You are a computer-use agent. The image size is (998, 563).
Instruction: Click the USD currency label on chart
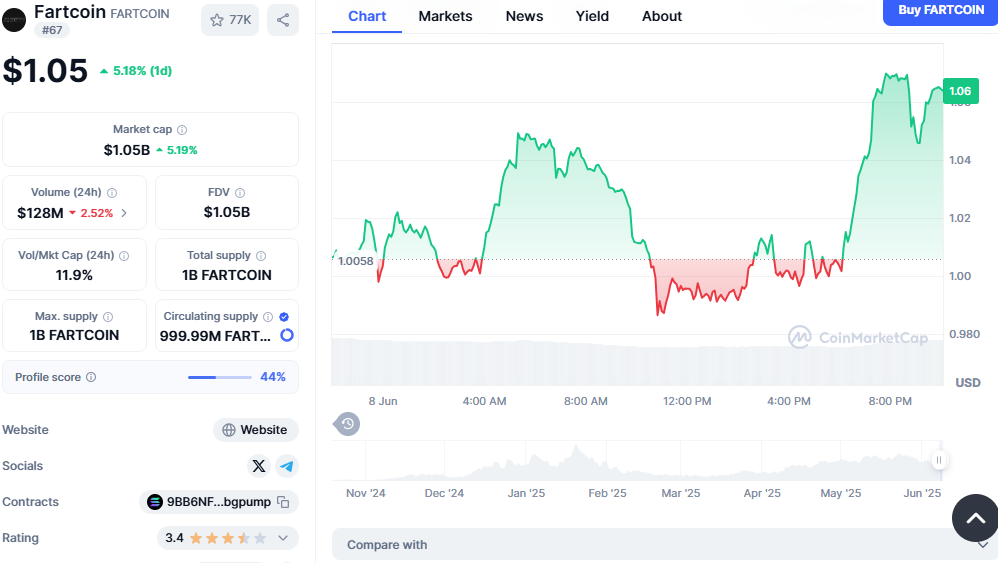(x=967, y=383)
